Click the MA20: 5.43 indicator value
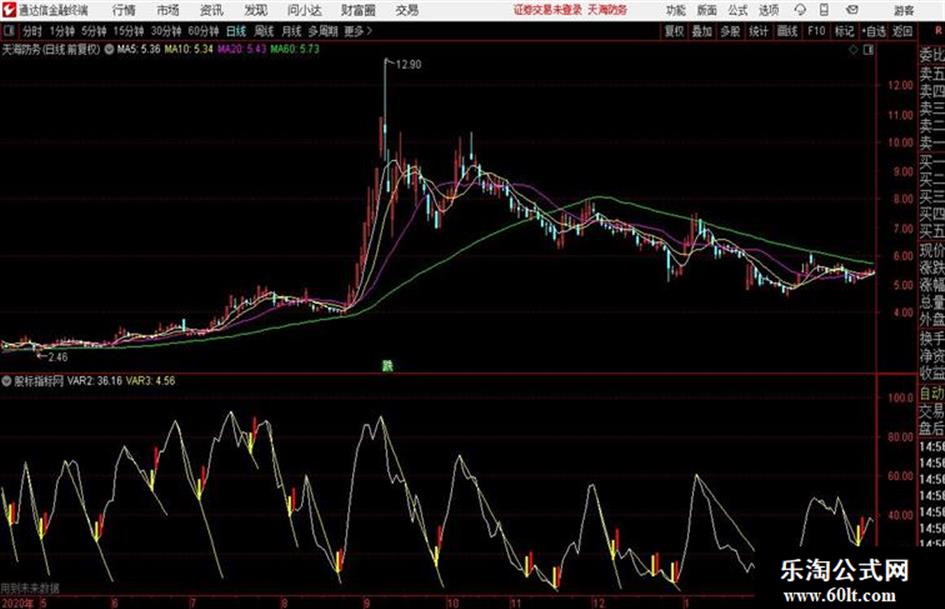Screen dimensions: 945x609 242,49
